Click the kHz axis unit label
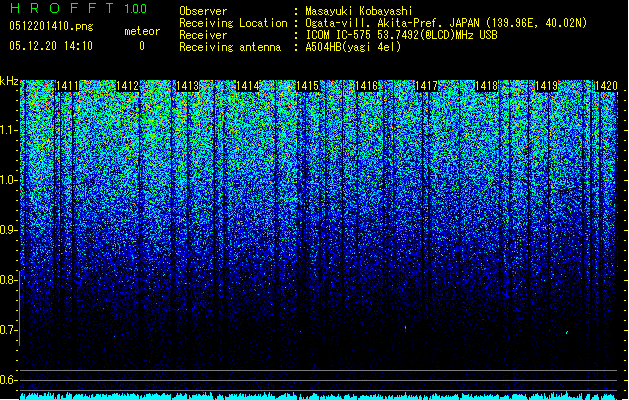This screenshot has width=629, height=400. coord(9,81)
